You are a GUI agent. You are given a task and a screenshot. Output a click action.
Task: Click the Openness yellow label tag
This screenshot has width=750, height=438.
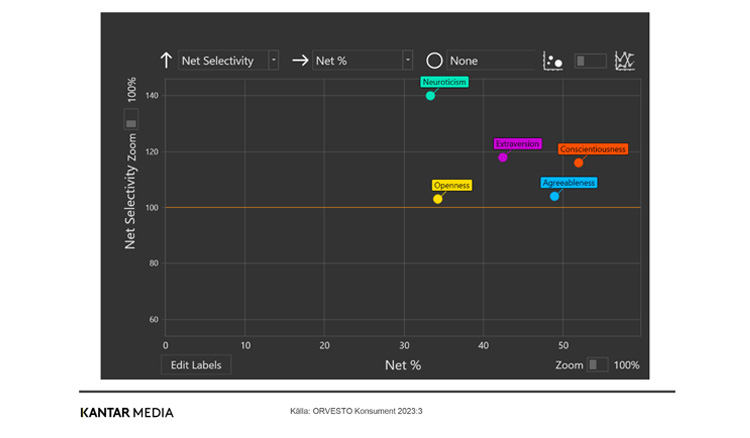pyautogui.click(x=451, y=185)
